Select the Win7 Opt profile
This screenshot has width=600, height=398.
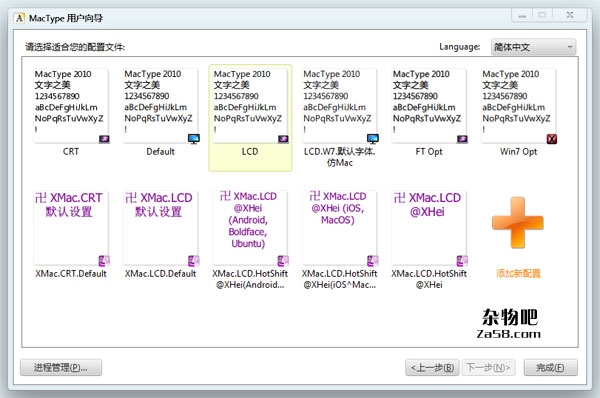point(518,106)
